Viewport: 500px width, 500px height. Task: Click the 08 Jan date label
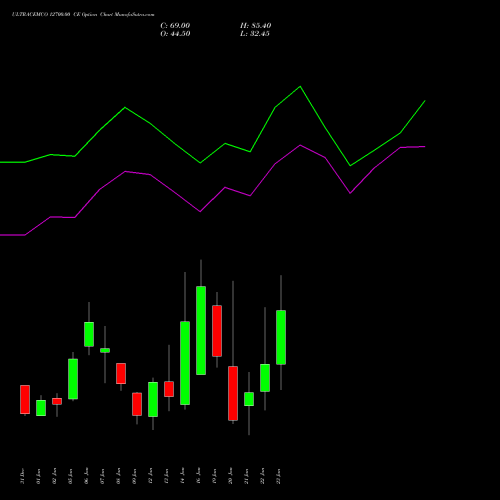click(118, 476)
